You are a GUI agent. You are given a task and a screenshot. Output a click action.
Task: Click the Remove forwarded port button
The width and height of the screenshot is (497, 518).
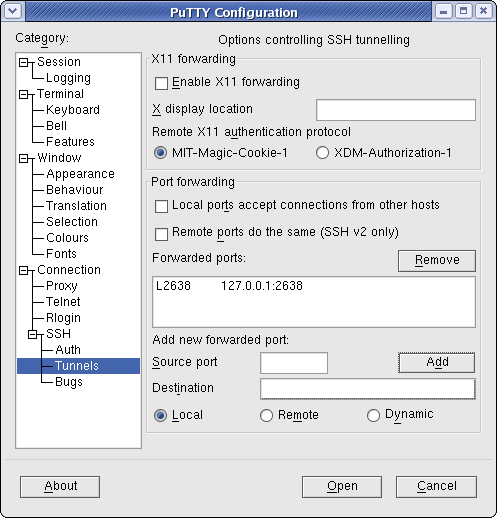[437, 261]
